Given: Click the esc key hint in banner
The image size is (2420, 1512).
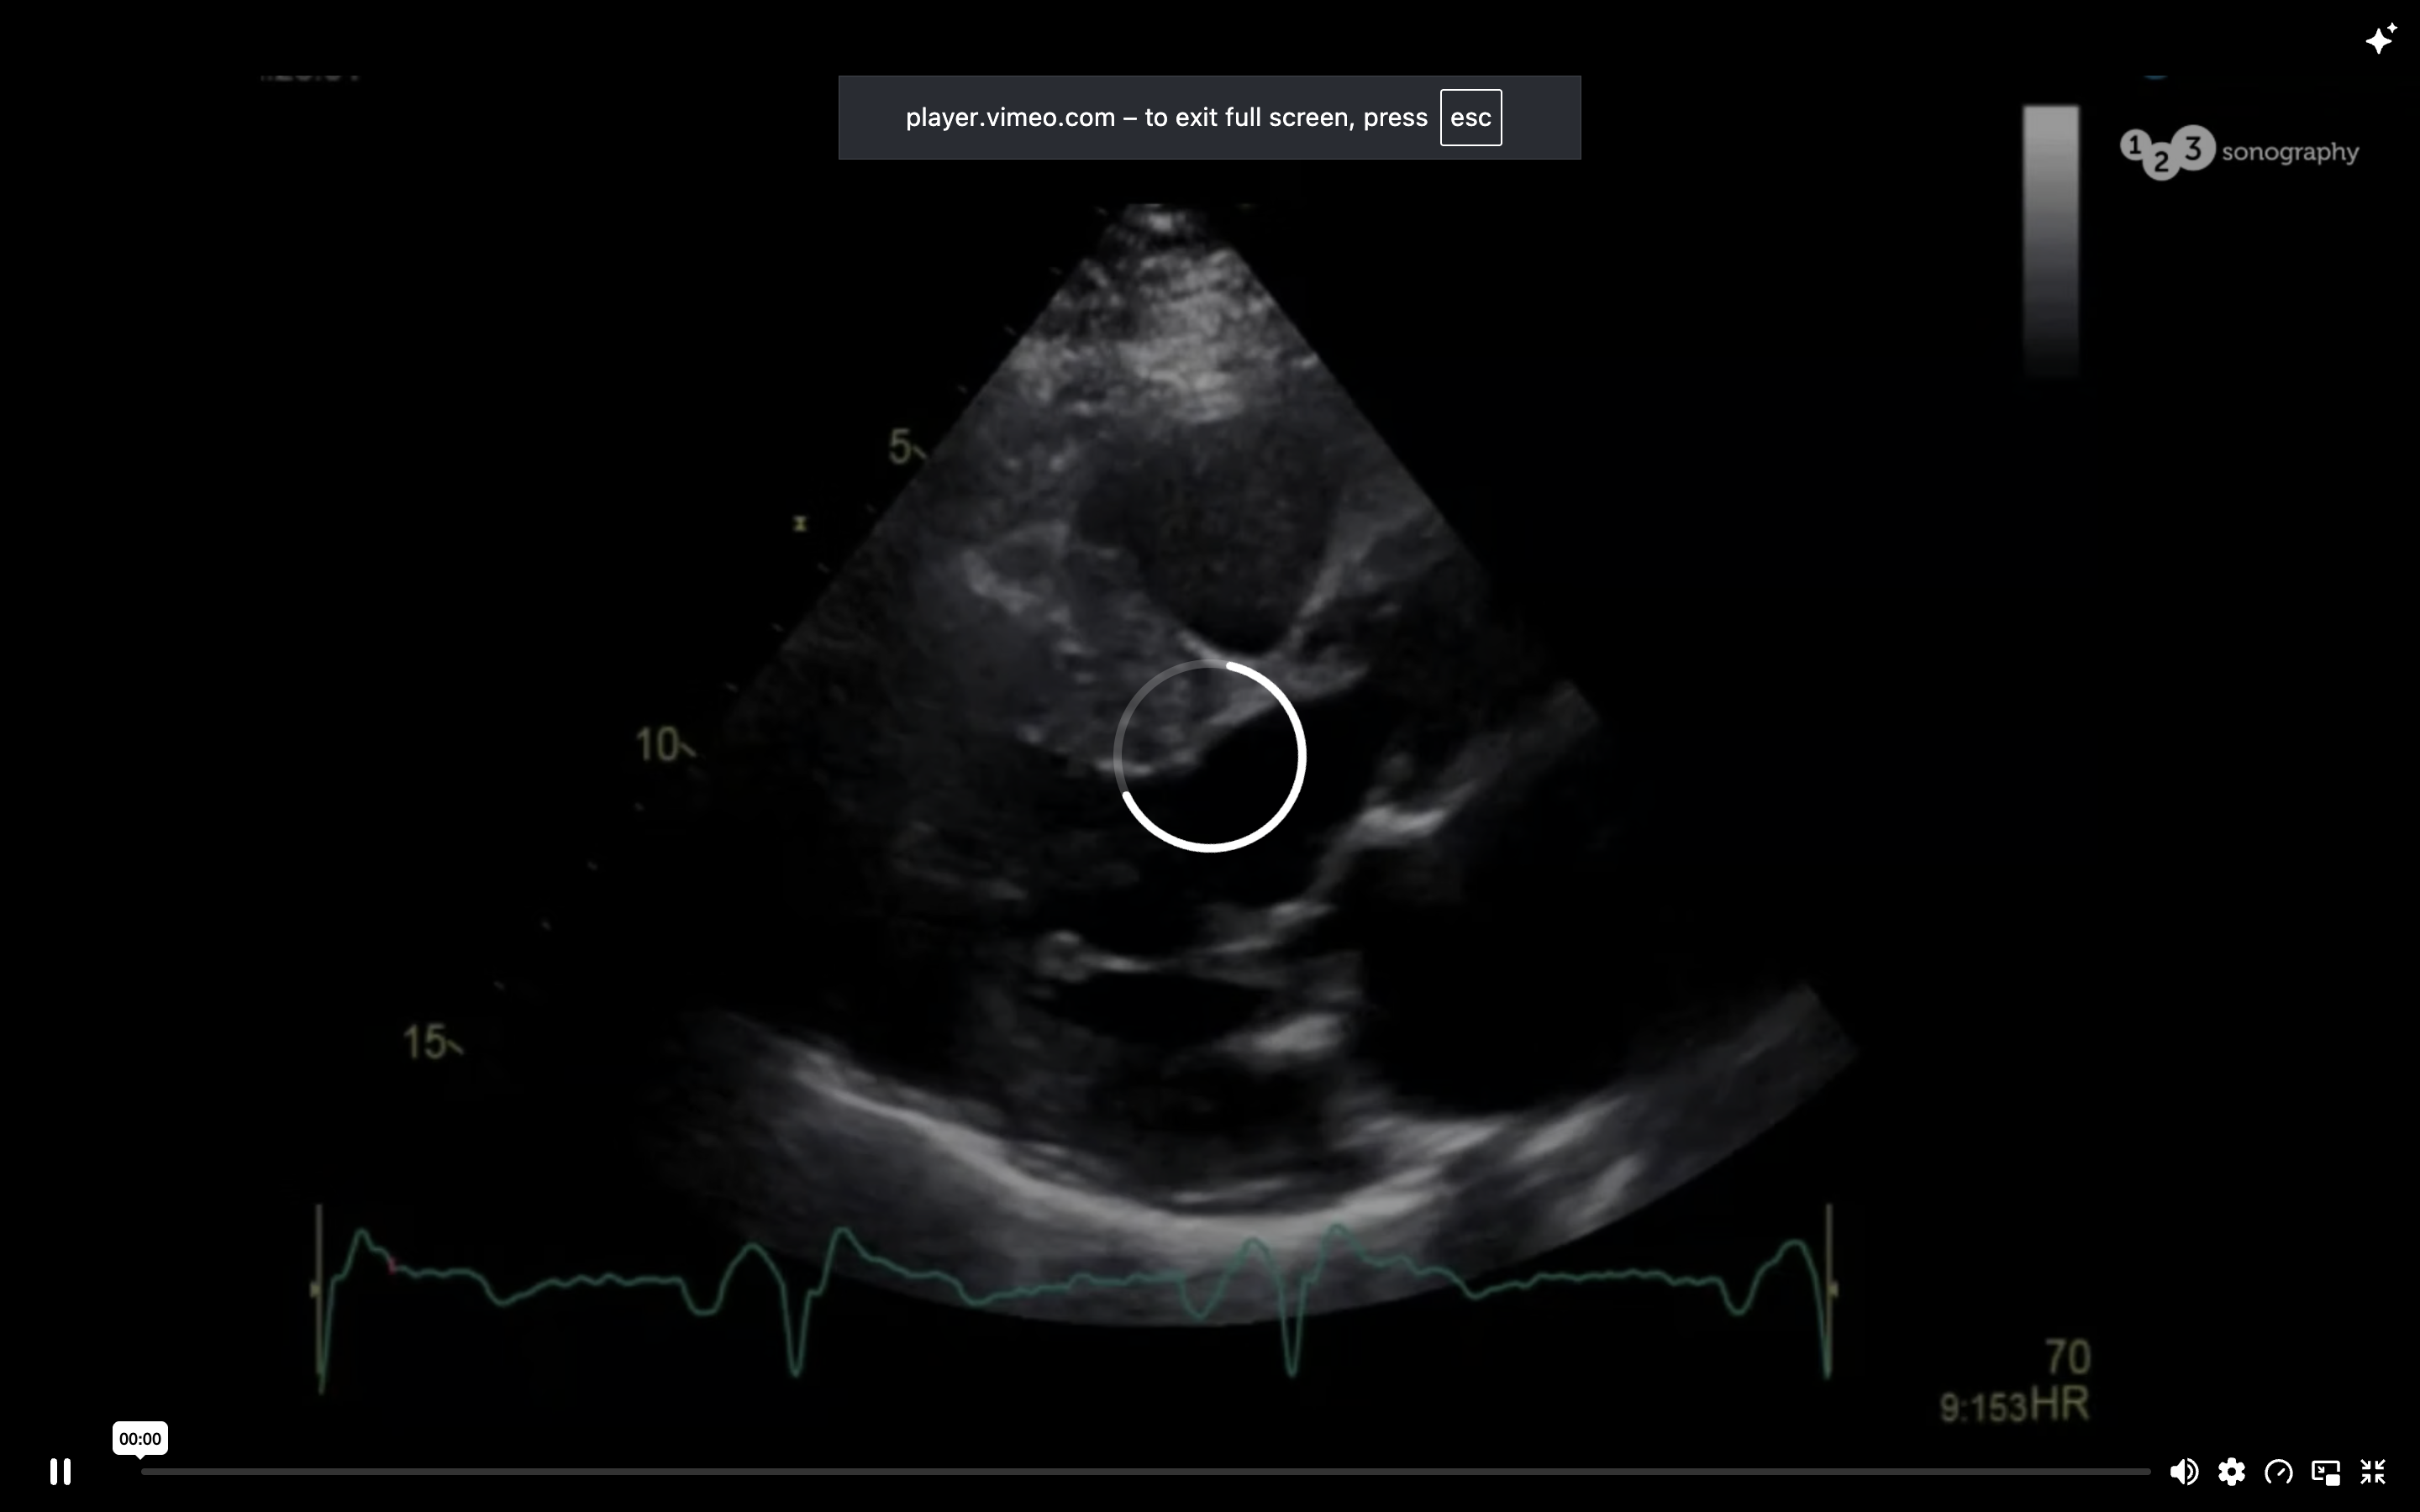Looking at the screenshot, I should (1470, 117).
